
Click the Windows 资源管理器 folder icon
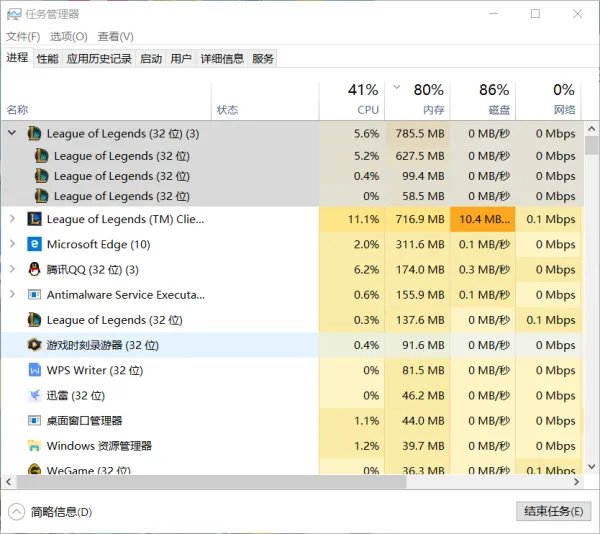click(34, 446)
